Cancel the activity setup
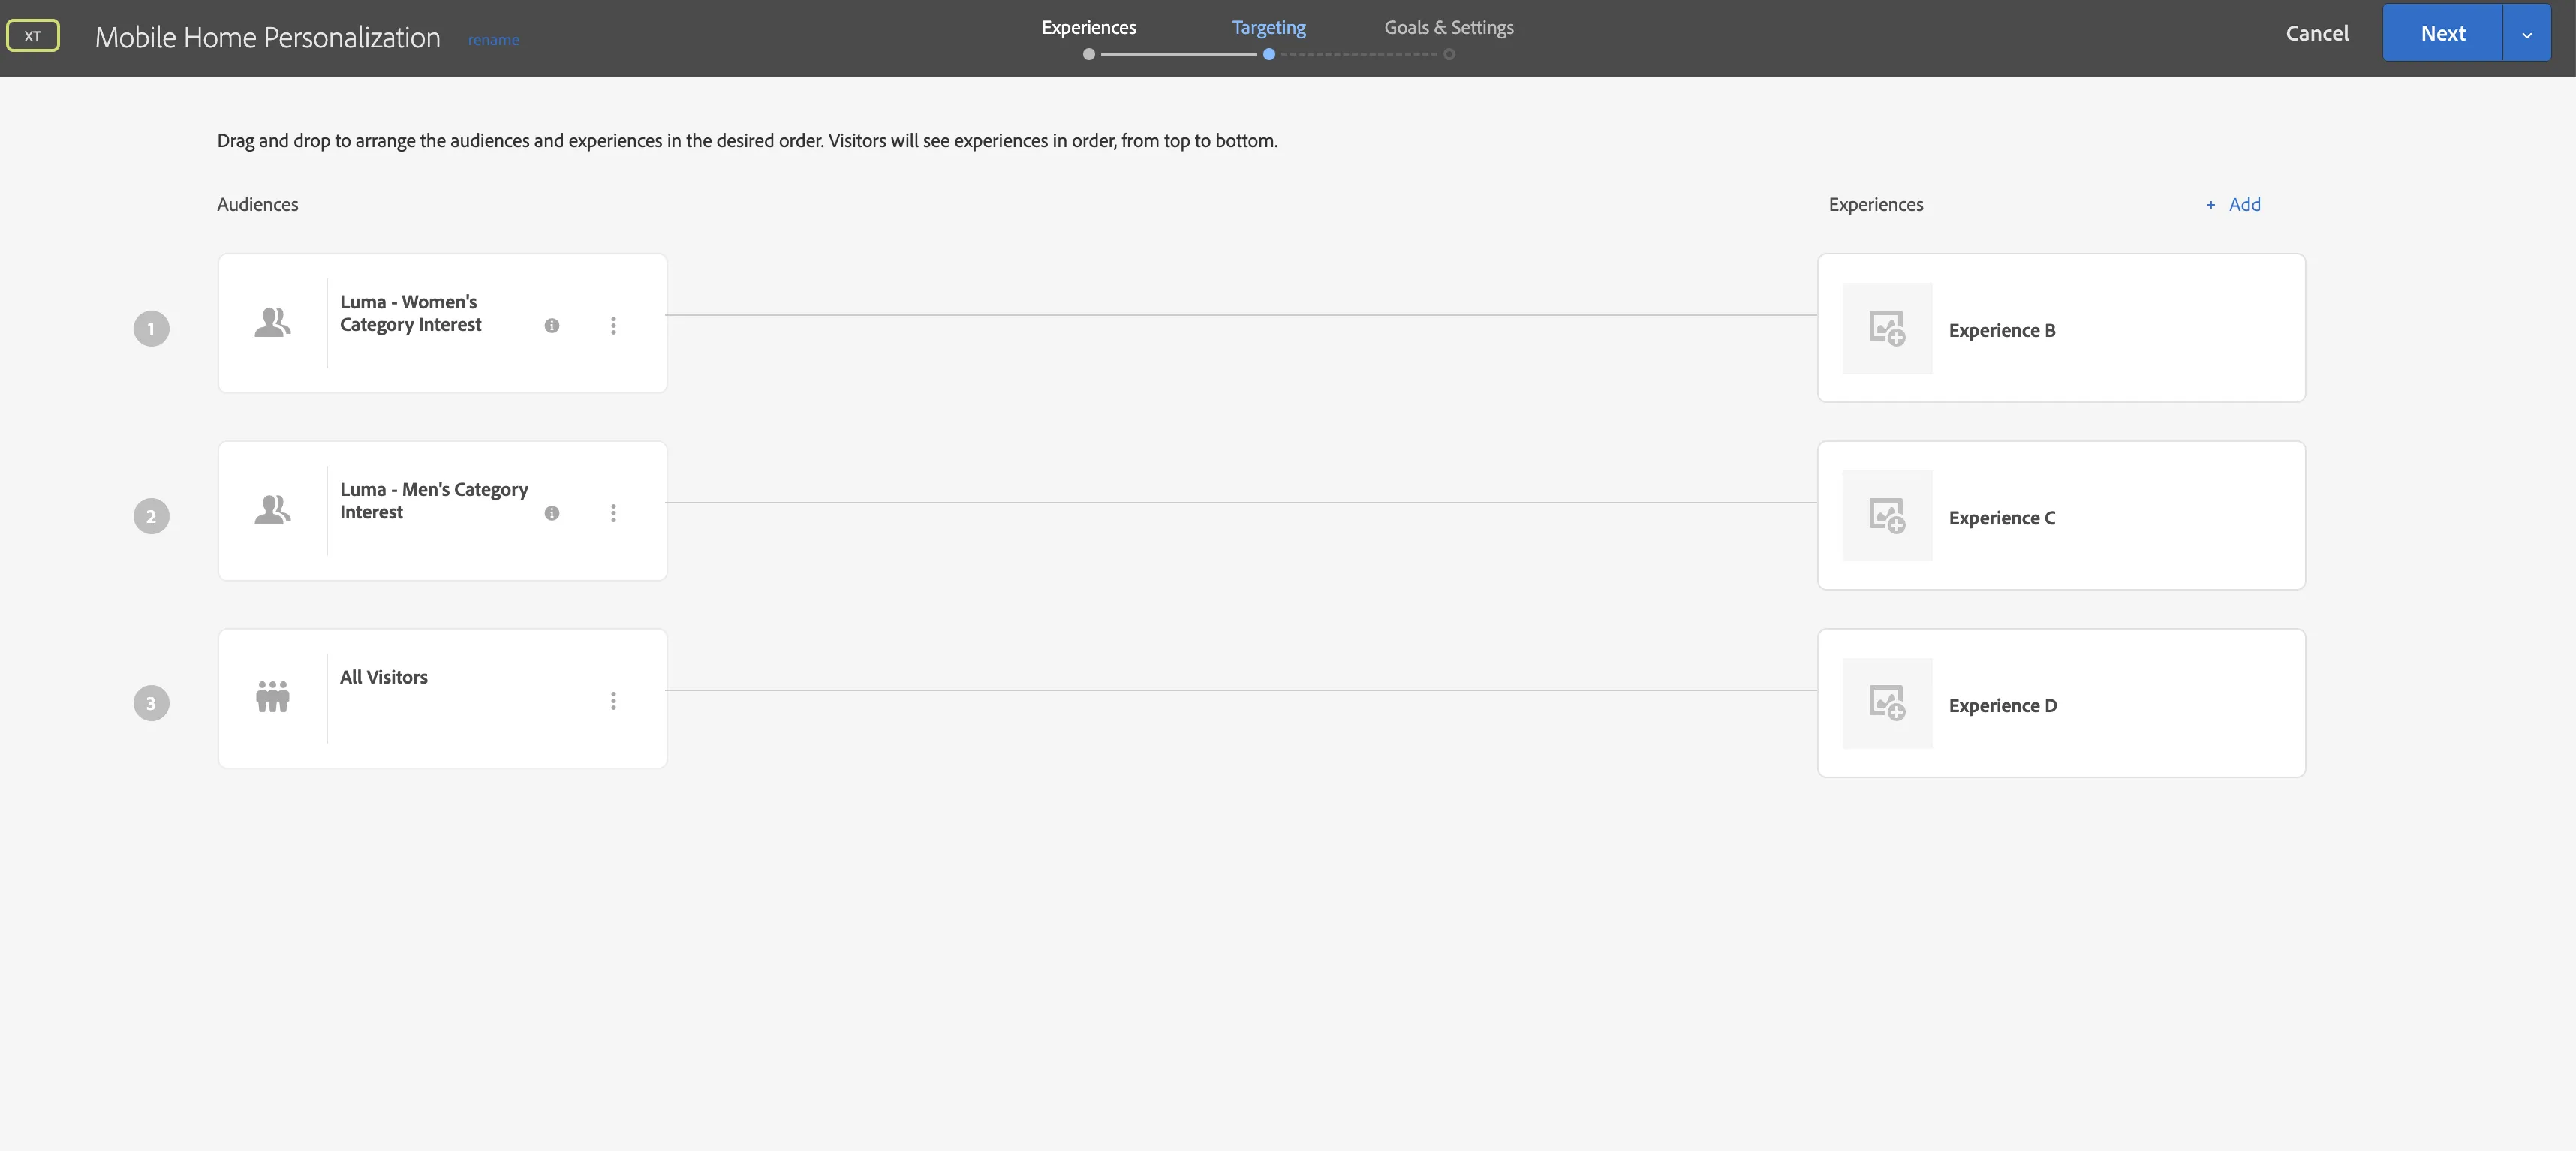The height and width of the screenshot is (1151, 2576). tap(2317, 33)
